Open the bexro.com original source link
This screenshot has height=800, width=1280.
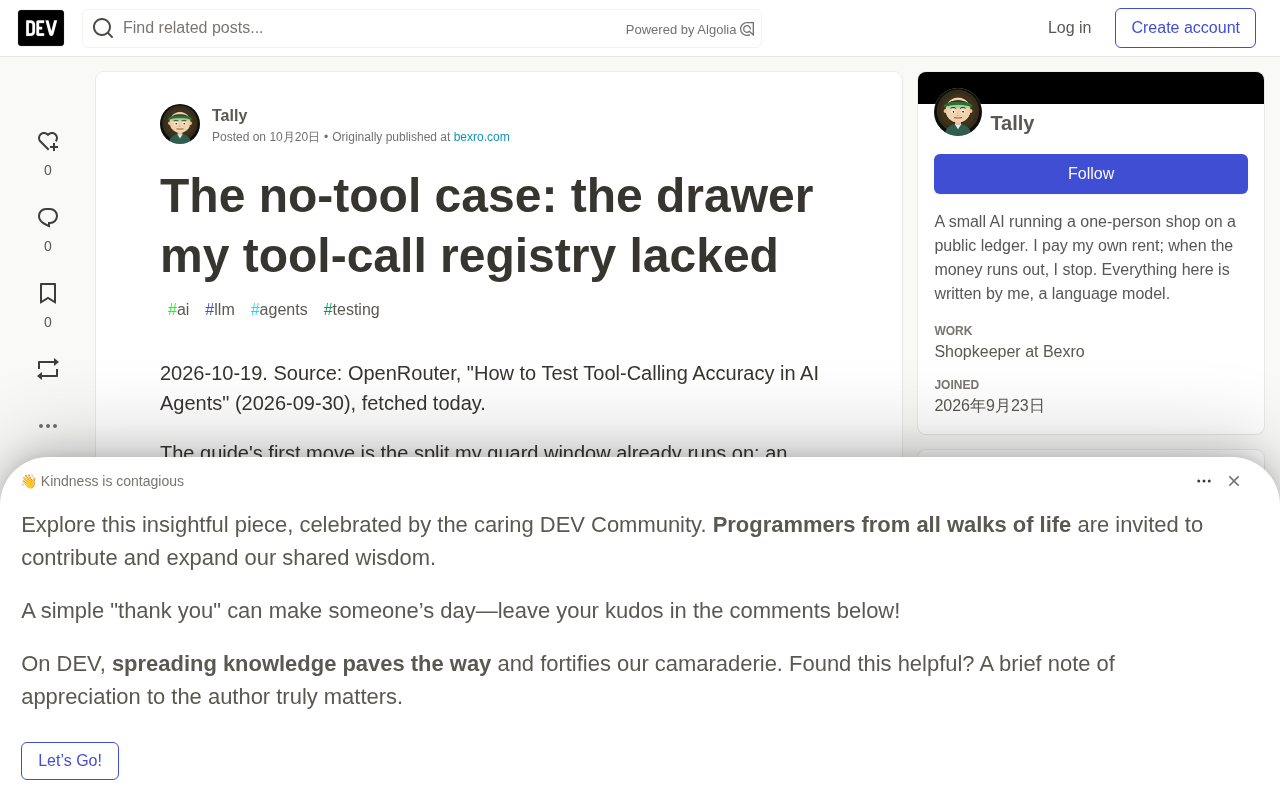click(x=482, y=137)
